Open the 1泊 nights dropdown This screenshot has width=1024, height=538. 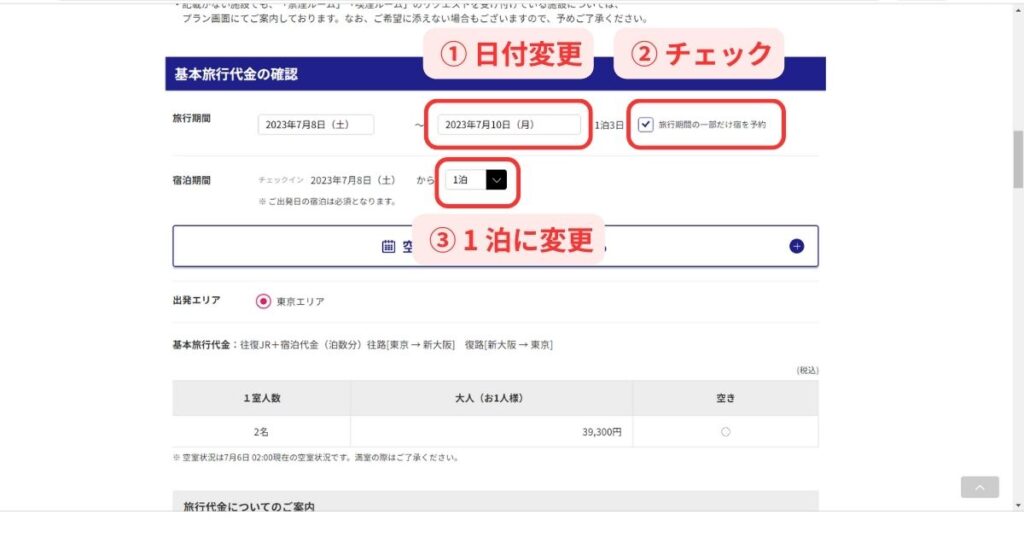click(476, 180)
